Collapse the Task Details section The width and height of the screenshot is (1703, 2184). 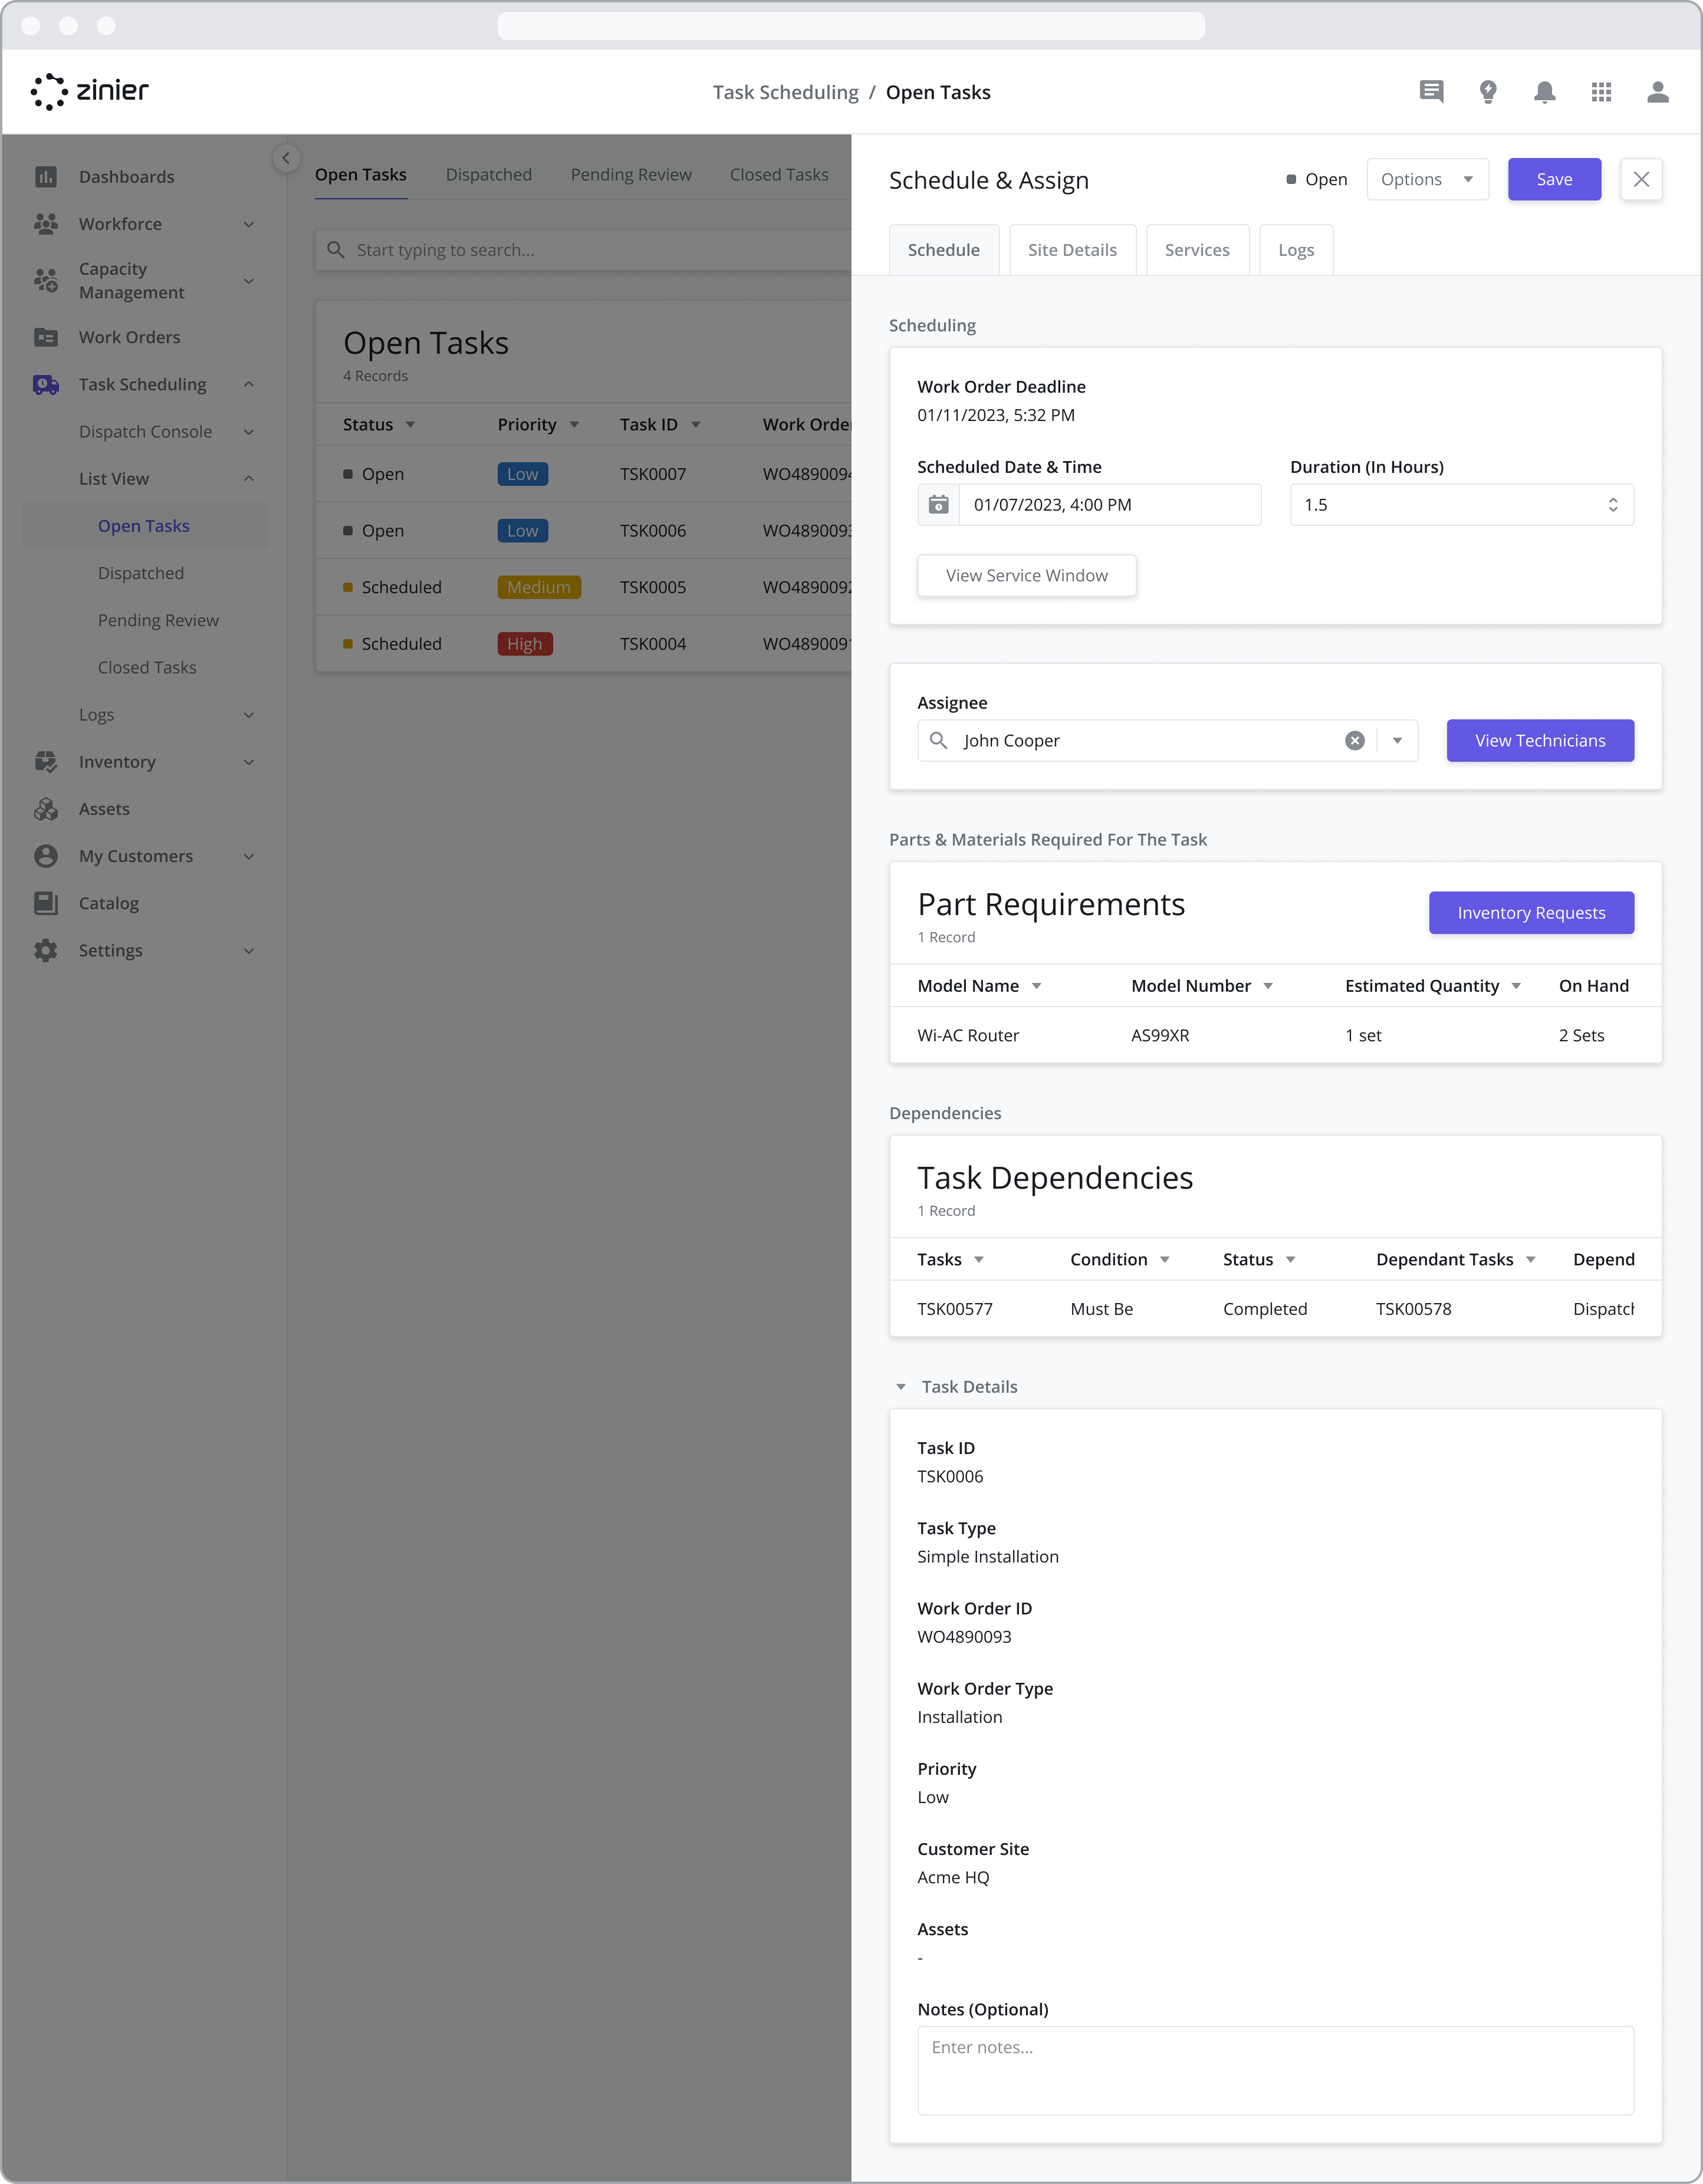click(901, 1387)
